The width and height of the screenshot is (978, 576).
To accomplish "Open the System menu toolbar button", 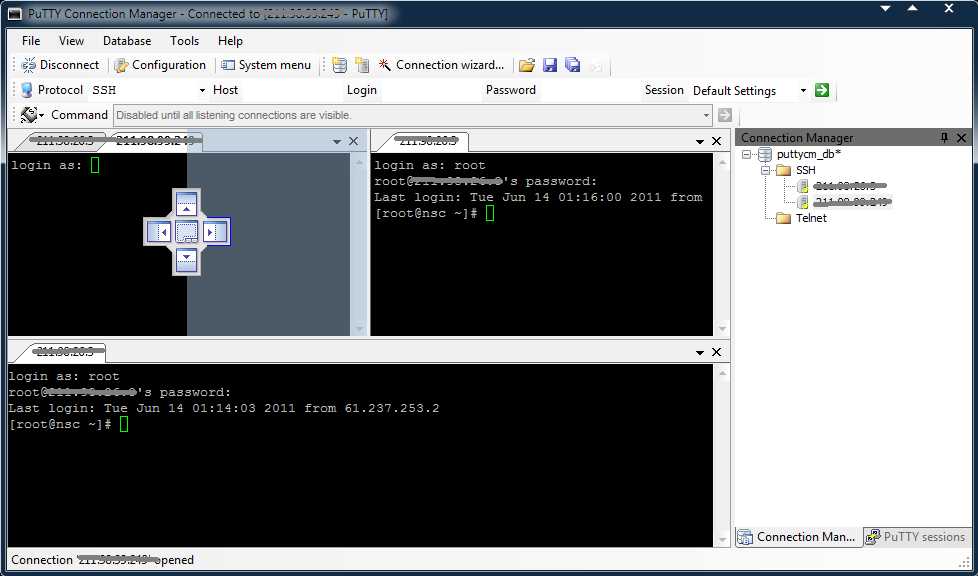I will tap(266, 65).
